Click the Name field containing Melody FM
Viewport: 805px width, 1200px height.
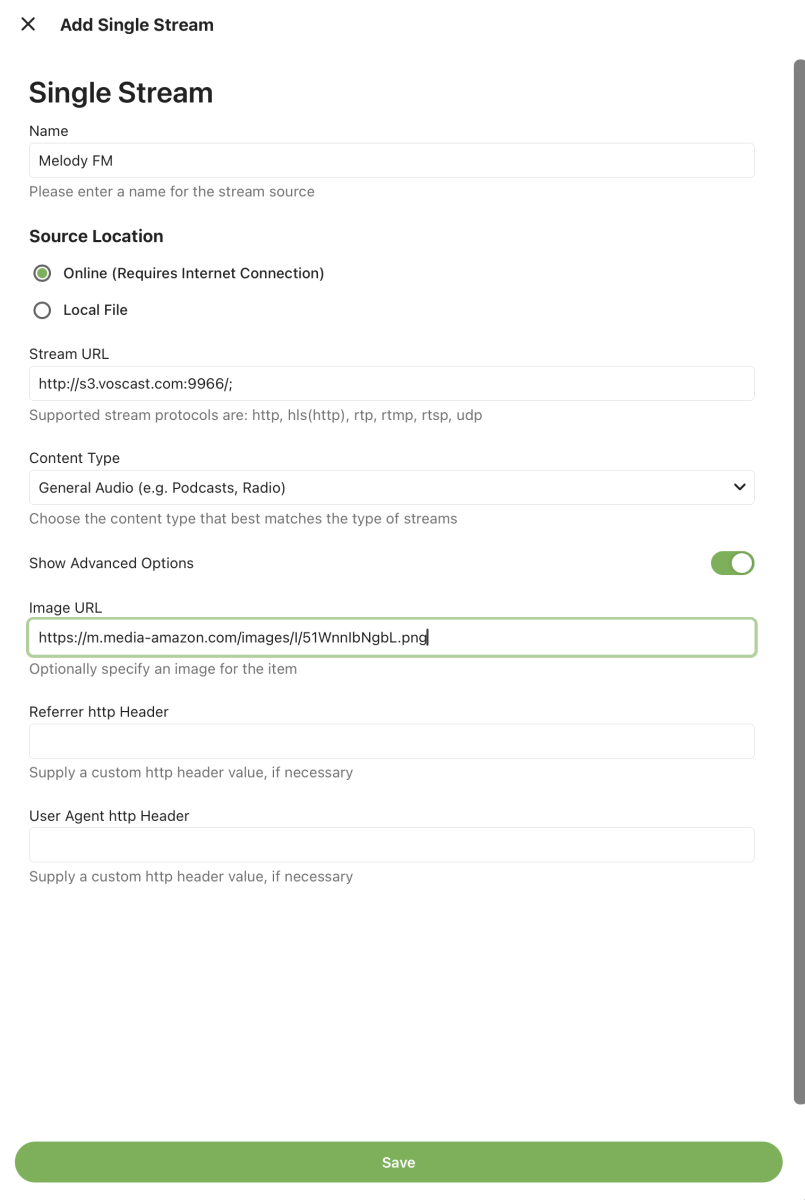pos(391,161)
